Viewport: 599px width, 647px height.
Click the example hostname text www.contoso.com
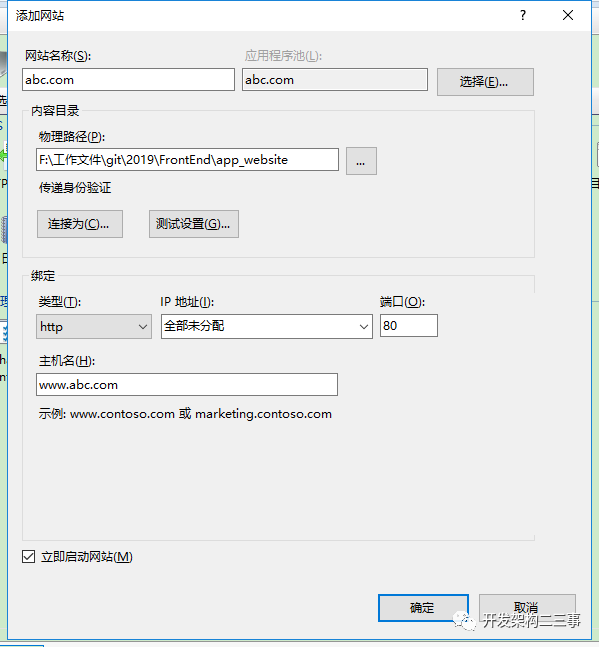tap(122, 414)
